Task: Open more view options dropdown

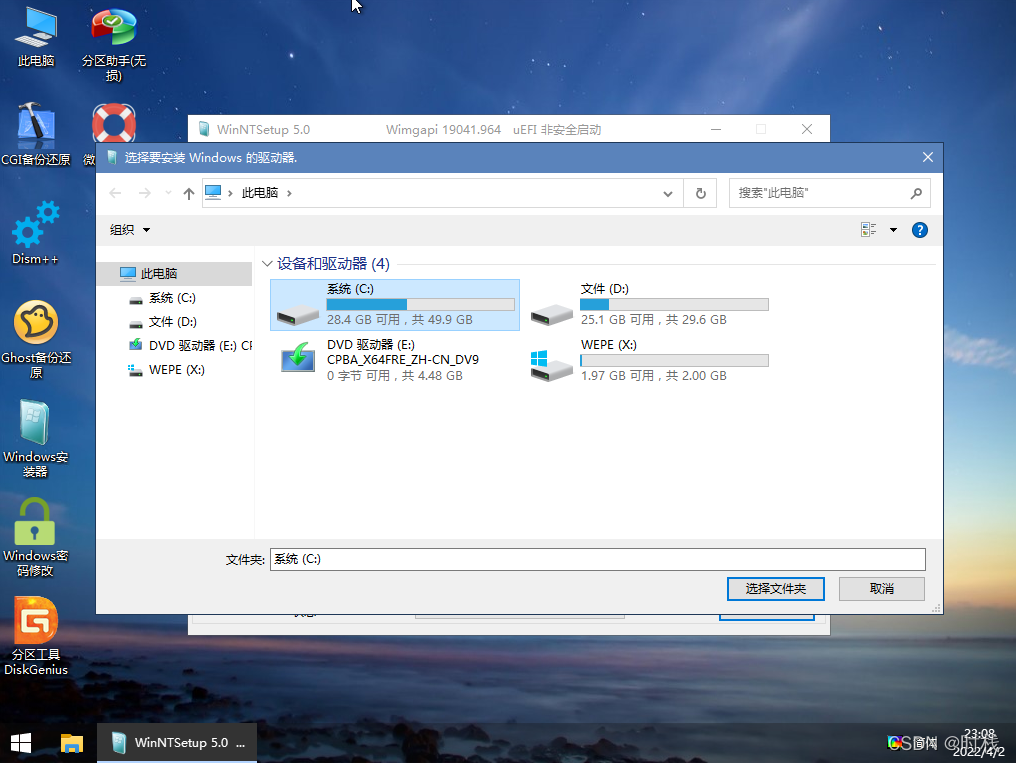Action: click(894, 230)
